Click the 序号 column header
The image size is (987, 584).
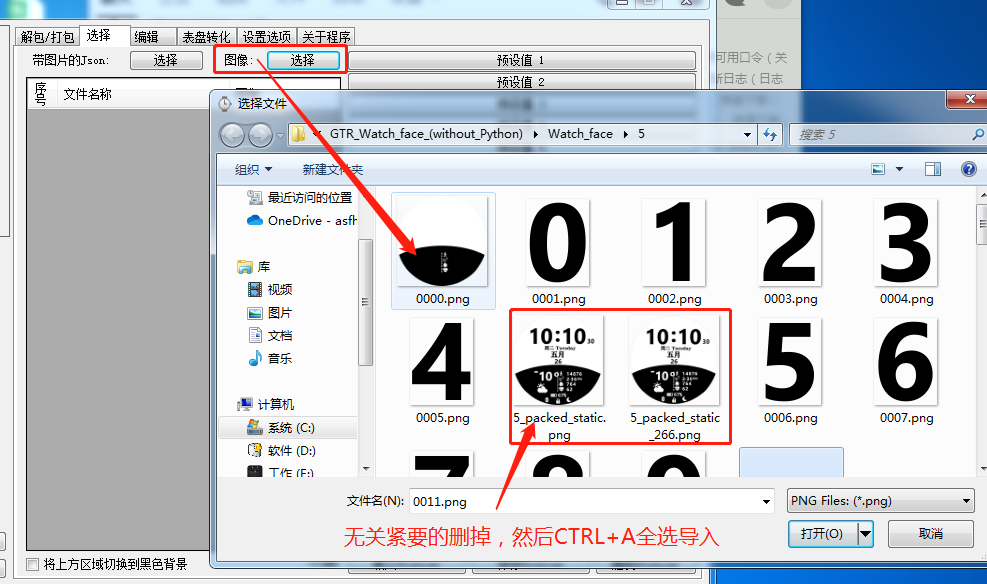pos(42,94)
